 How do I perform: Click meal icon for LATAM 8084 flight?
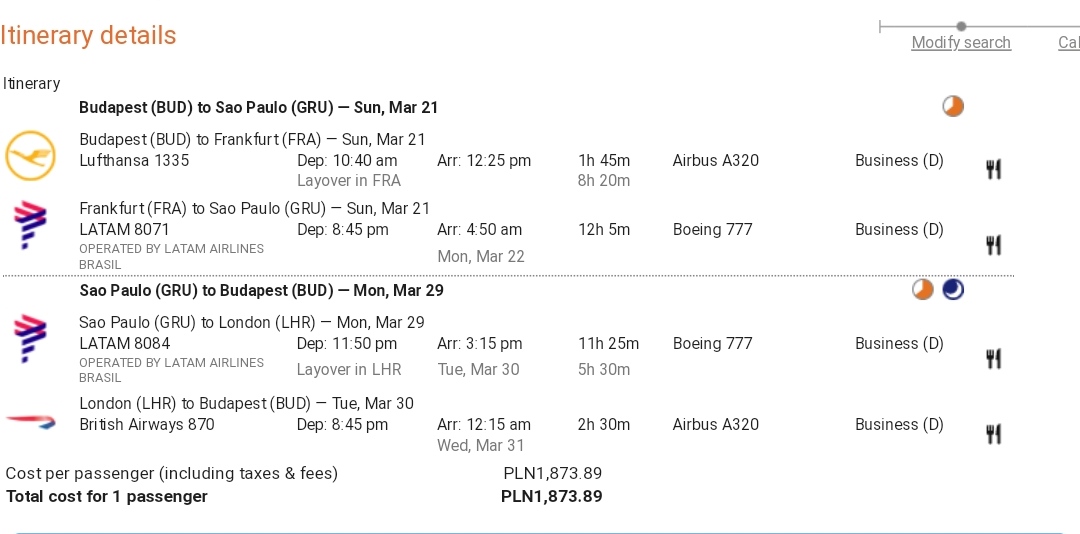(x=993, y=359)
